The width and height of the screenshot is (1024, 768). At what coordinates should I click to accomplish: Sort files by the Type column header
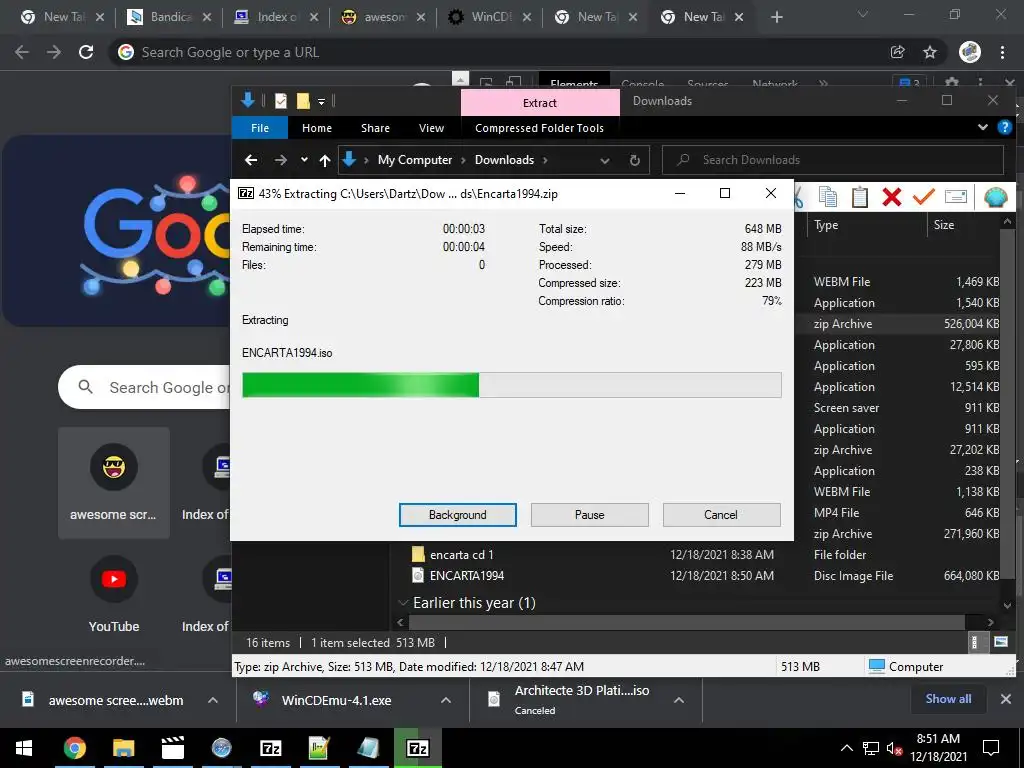click(867, 225)
